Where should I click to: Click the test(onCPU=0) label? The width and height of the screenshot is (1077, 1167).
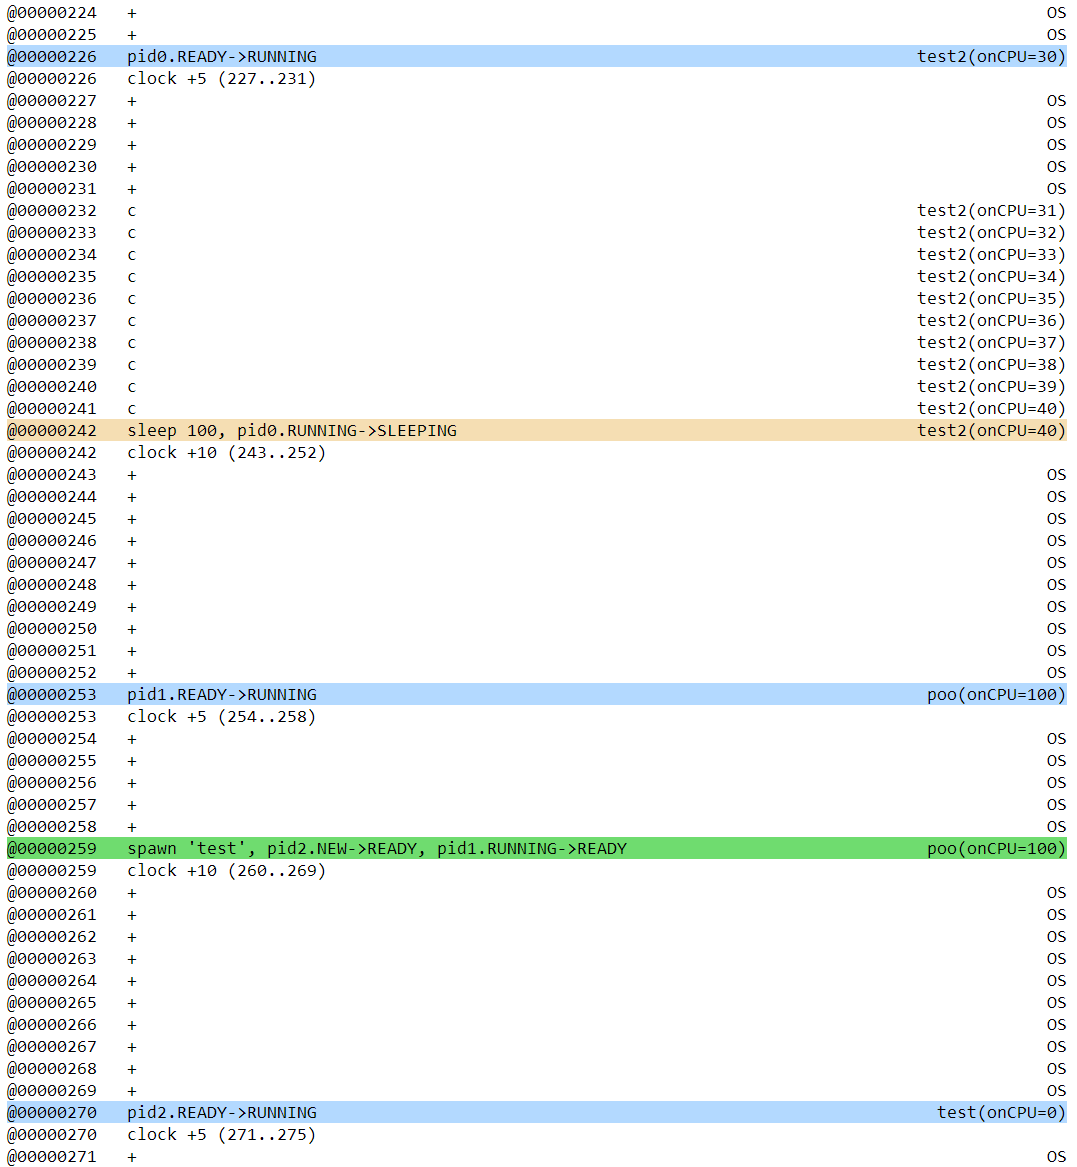coord(1001,1112)
